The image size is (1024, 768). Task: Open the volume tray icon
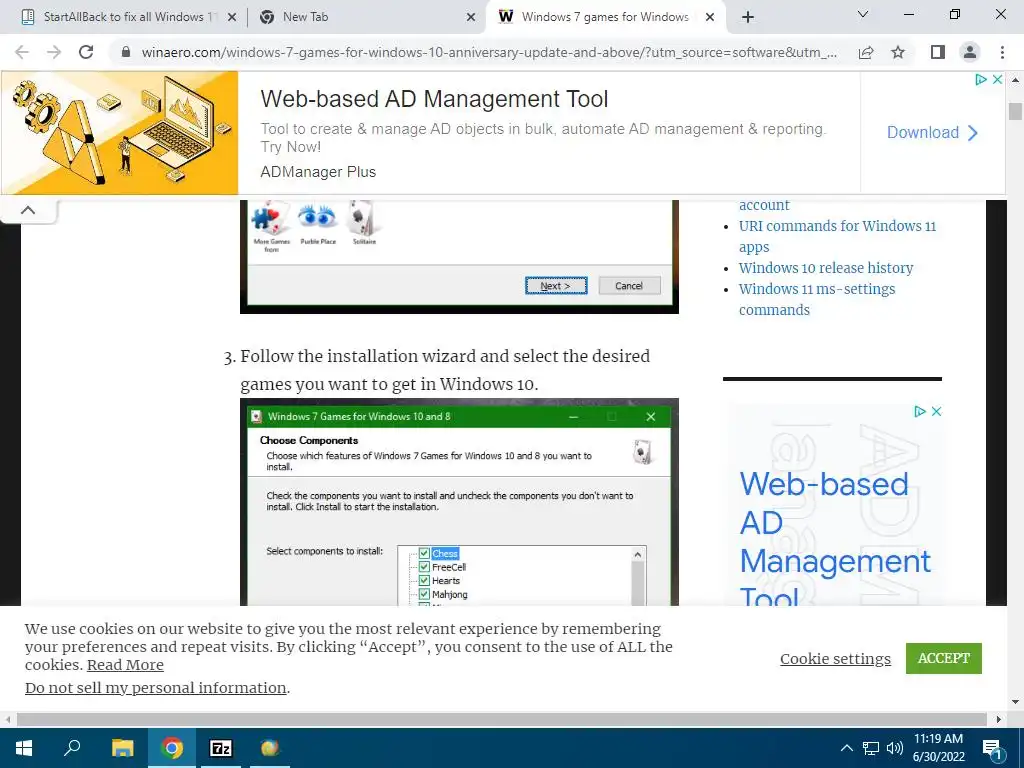coord(895,748)
